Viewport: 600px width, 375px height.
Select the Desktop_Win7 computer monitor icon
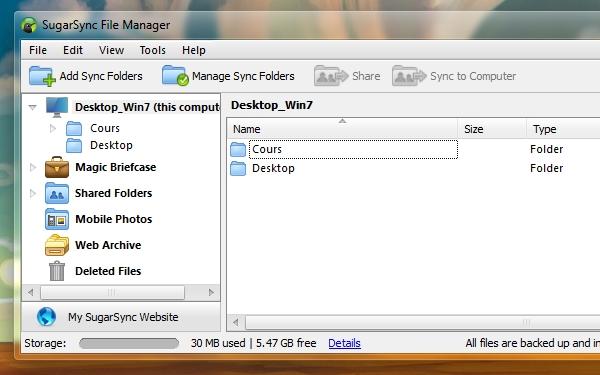pos(57,107)
